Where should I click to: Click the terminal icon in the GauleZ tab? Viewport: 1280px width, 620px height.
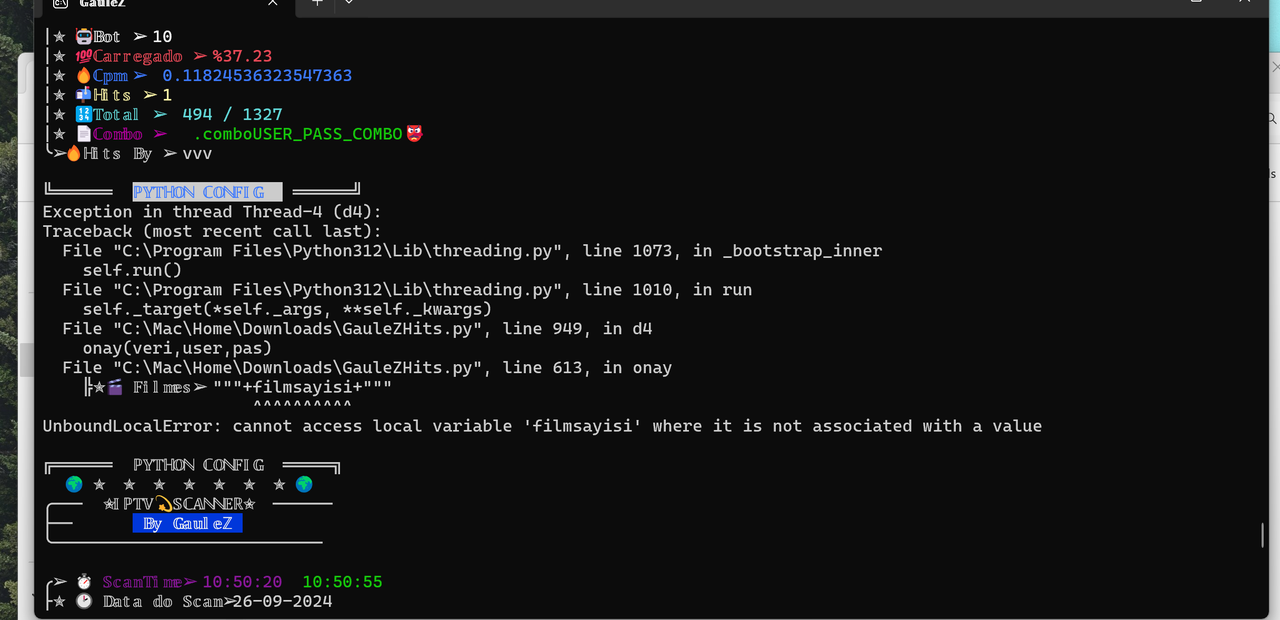pos(60,3)
